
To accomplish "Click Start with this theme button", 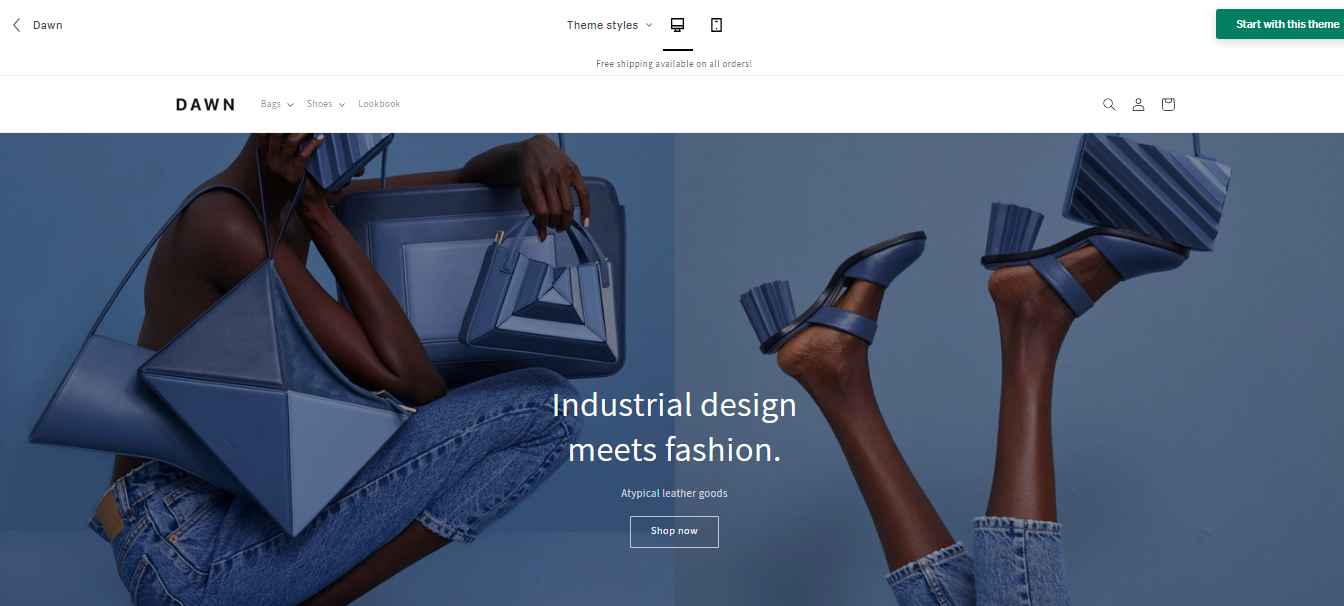I will (1280, 24).
